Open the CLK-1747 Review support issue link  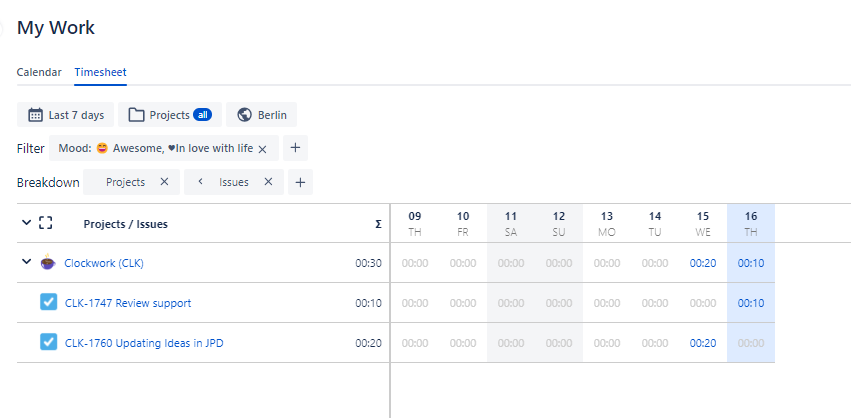pos(127,303)
